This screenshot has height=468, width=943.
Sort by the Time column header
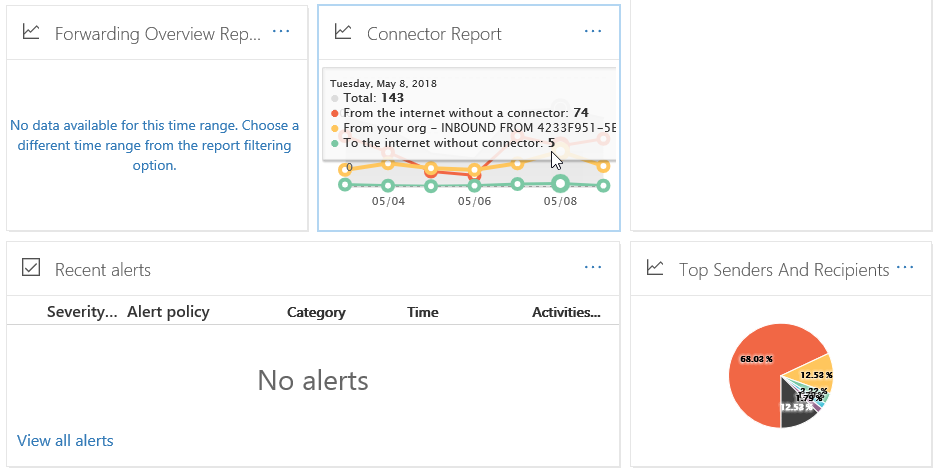coord(423,312)
